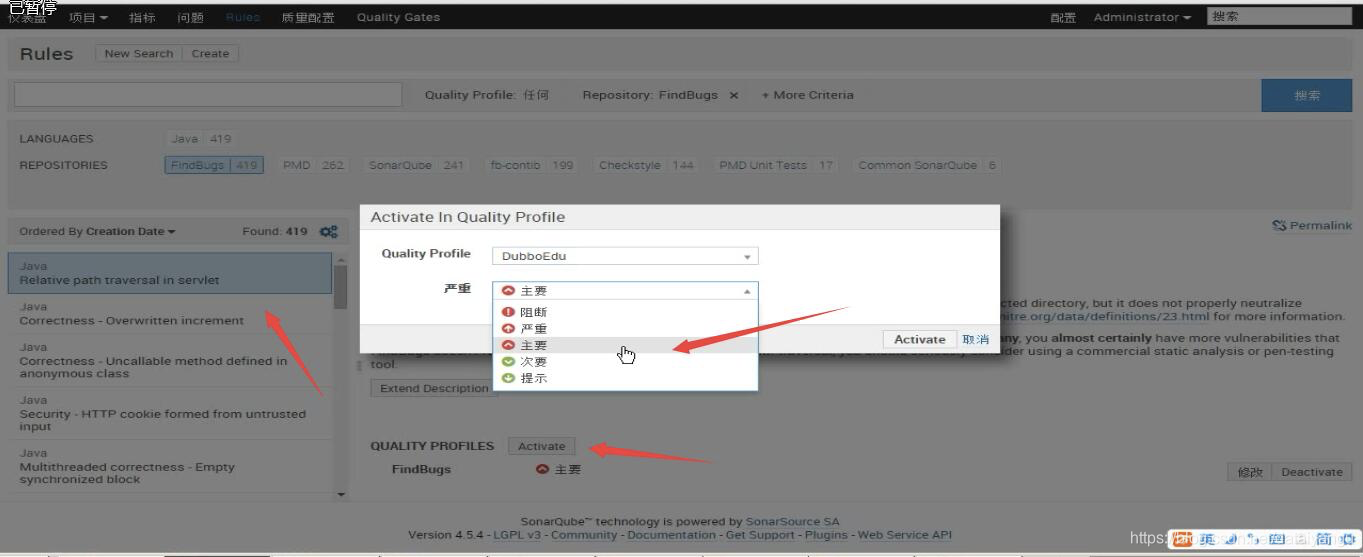Open the Quality Profile 任何 criterion
Image resolution: width=1363 pixels, height=557 pixels.
487,95
